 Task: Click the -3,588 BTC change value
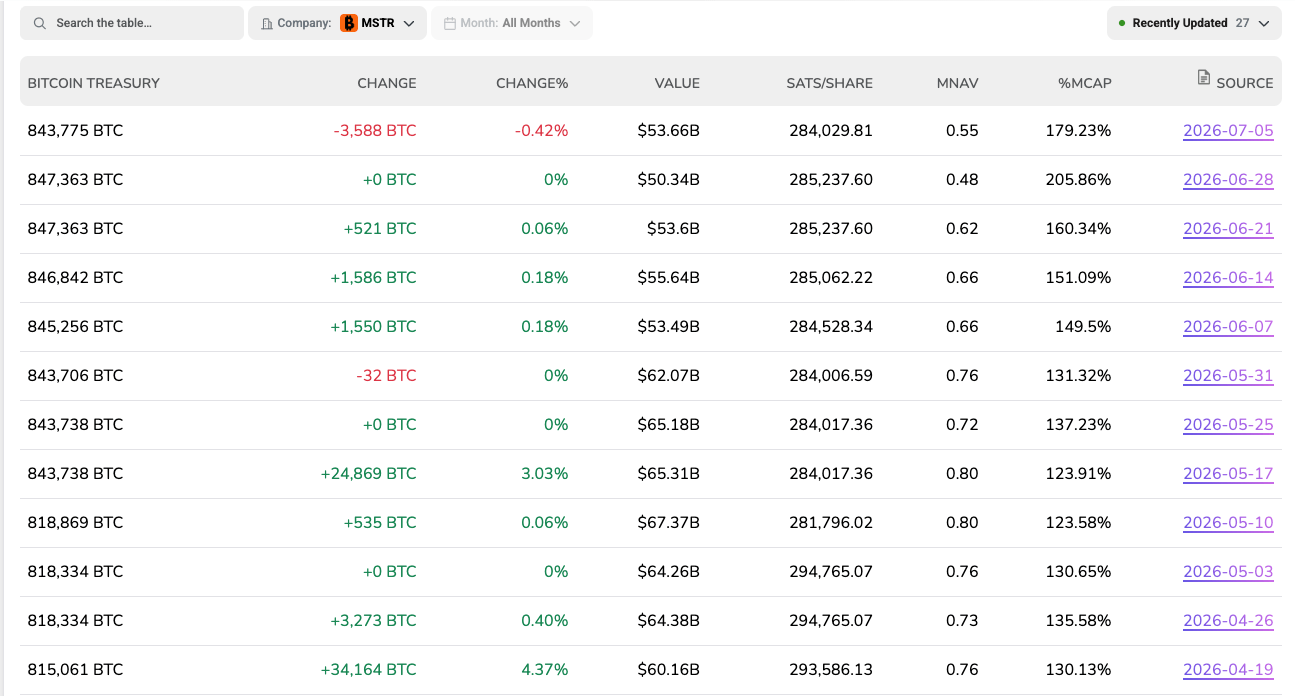click(375, 131)
